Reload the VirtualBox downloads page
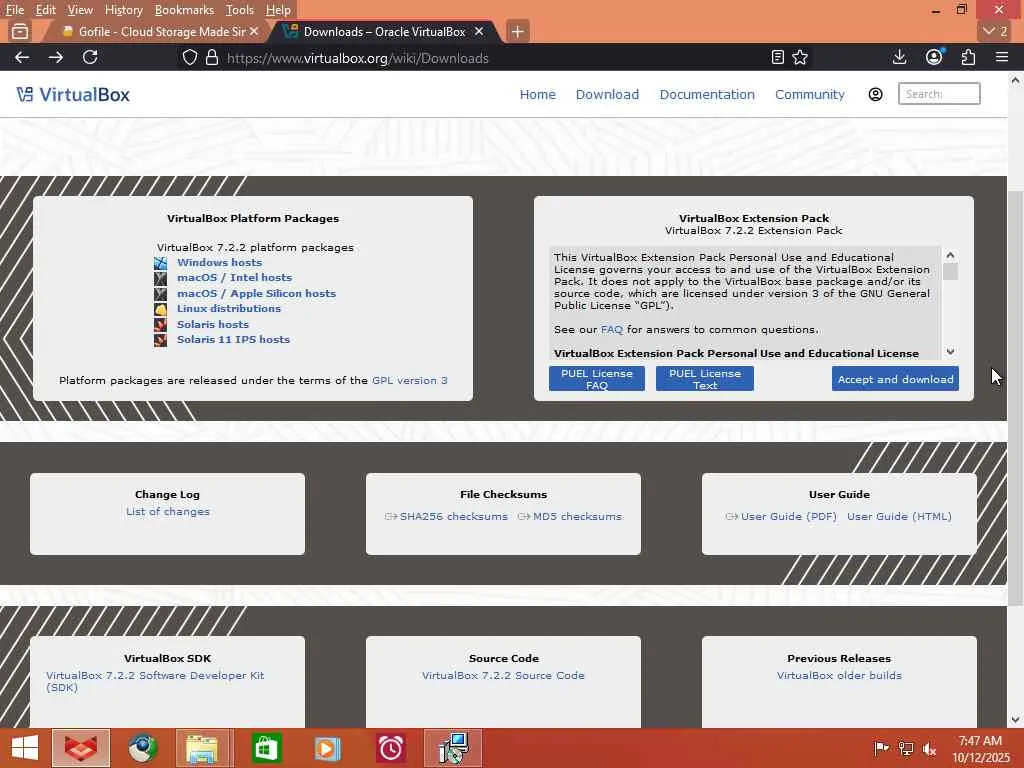The height and width of the screenshot is (768, 1024). (x=90, y=57)
